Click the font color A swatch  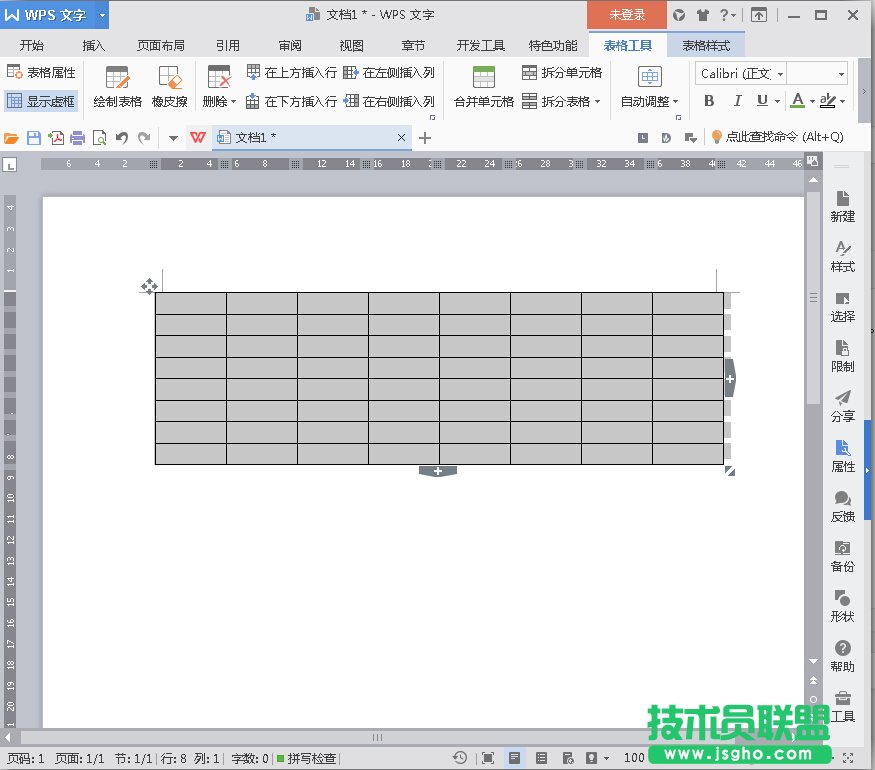click(797, 101)
